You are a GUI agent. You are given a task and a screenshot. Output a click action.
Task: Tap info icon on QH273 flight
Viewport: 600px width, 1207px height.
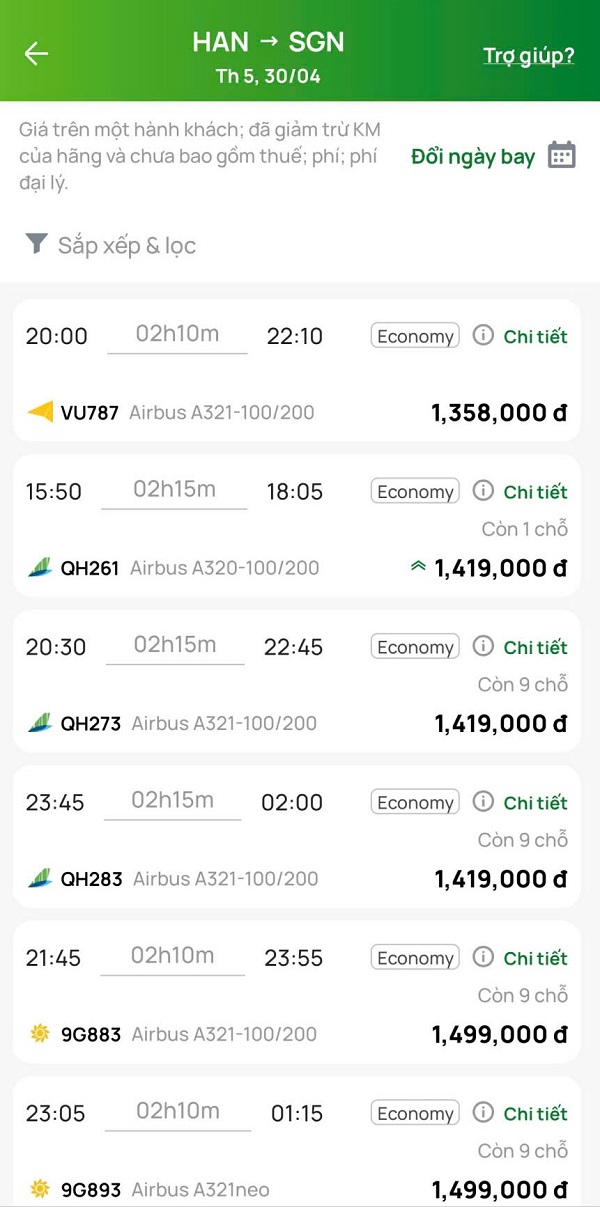[483, 646]
